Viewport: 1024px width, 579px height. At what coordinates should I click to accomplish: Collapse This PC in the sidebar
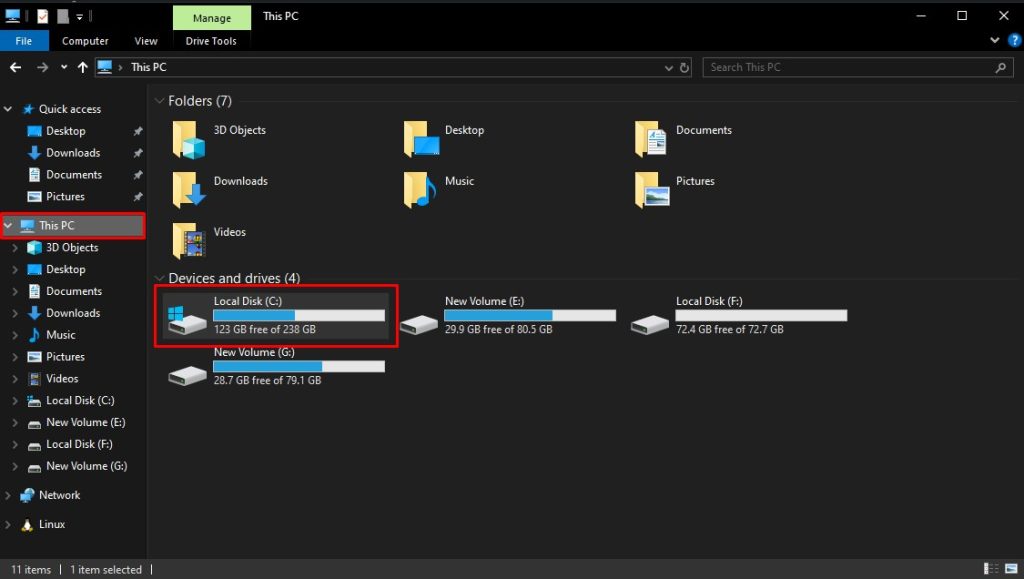pyautogui.click(x=9, y=225)
